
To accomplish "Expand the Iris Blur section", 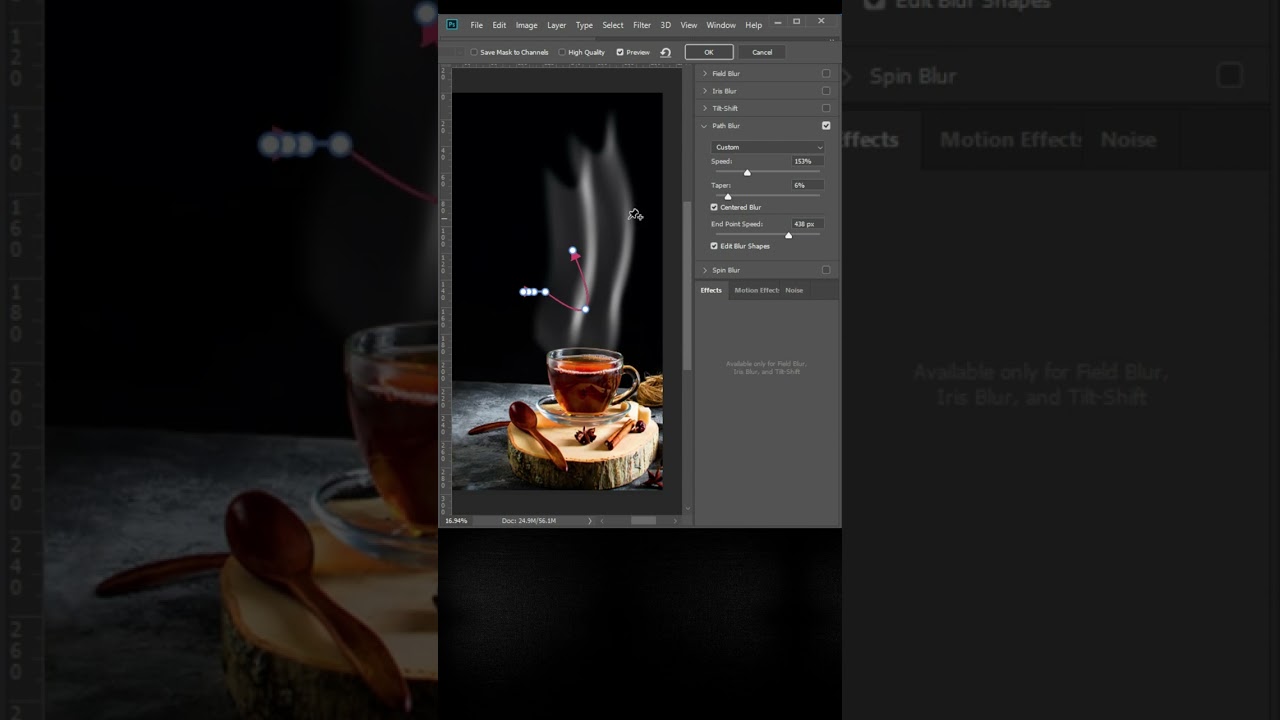I will (x=705, y=91).
